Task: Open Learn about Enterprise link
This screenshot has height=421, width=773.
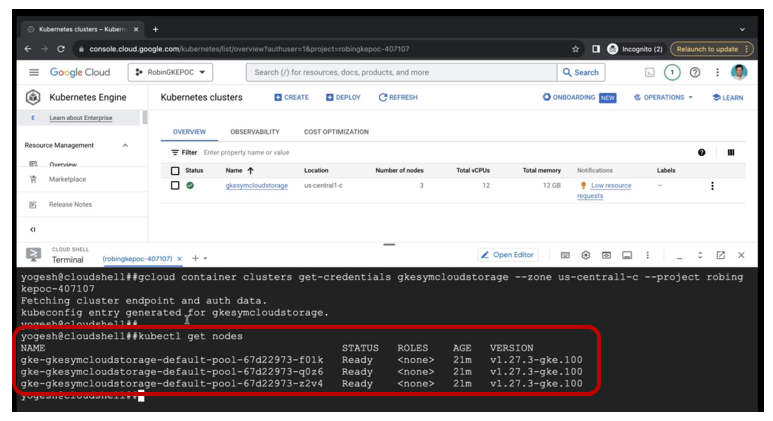Action: coord(80,118)
